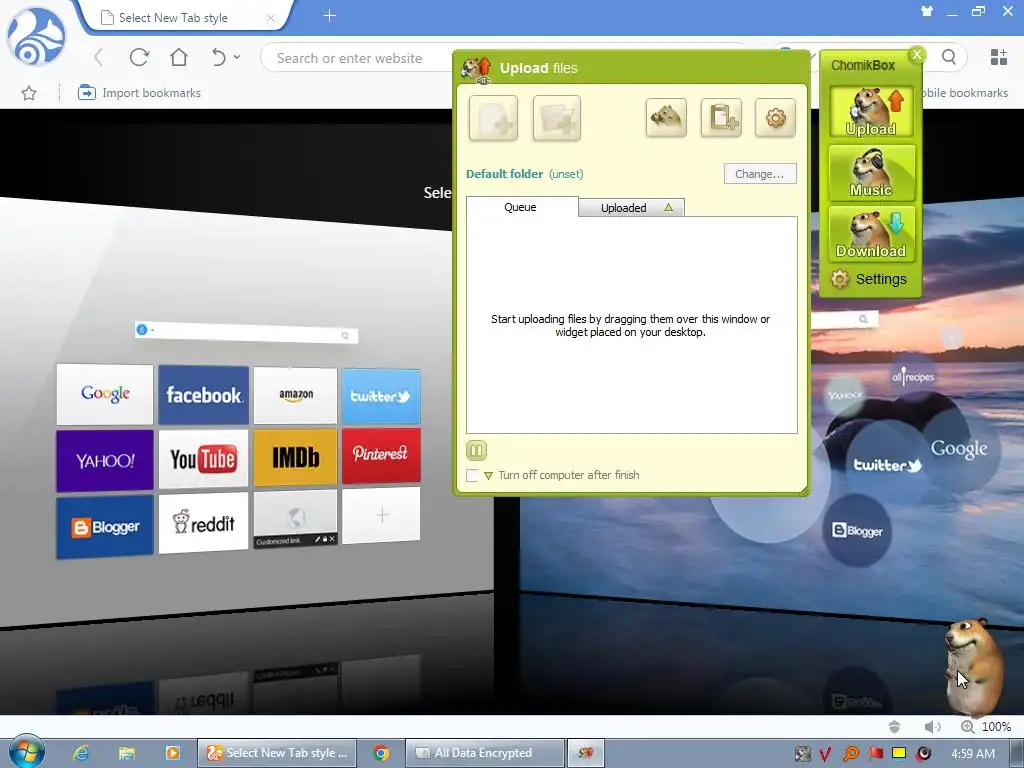Open Chrome from the taskbar
Screen dimensions: 1024x768
coord(381,753)
